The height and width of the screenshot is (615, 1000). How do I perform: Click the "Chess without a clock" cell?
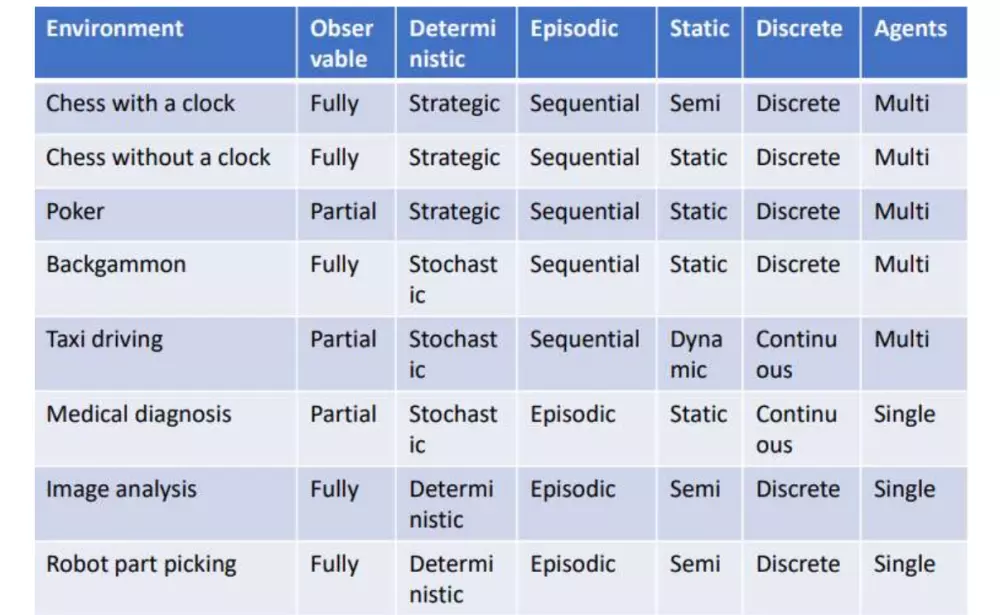(158, 157)
